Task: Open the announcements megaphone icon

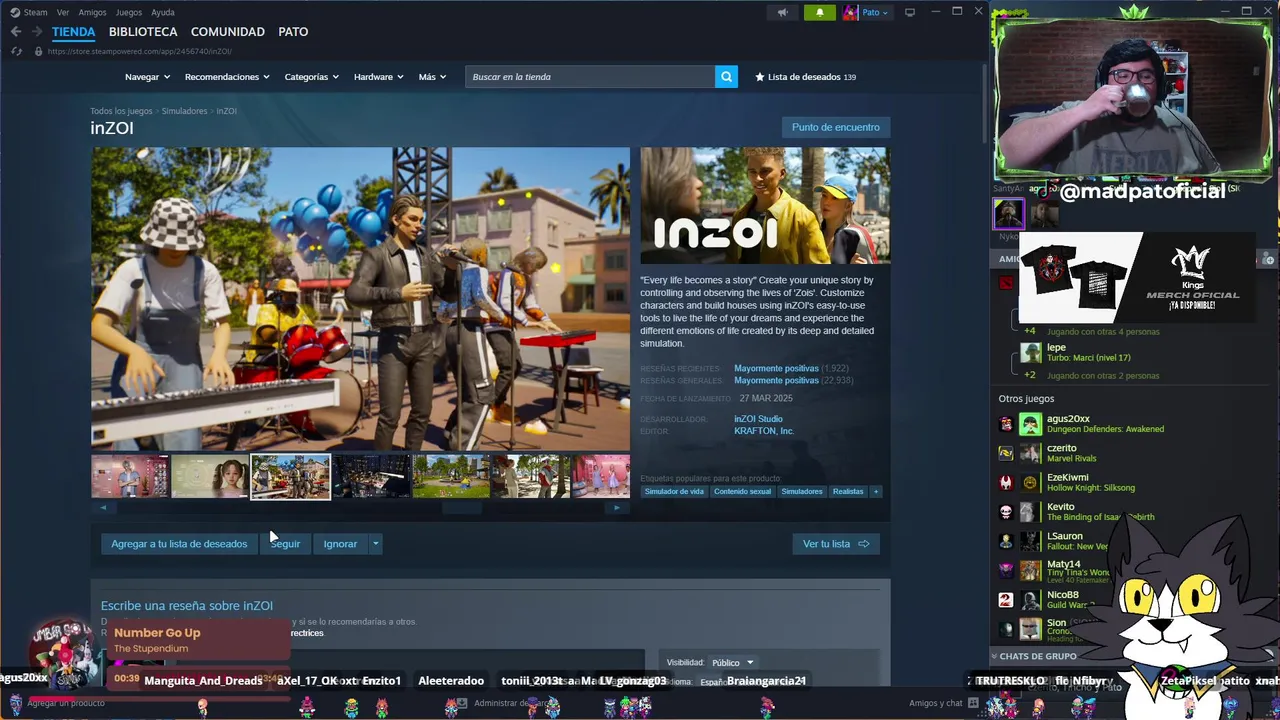Action: click(783, 12)
